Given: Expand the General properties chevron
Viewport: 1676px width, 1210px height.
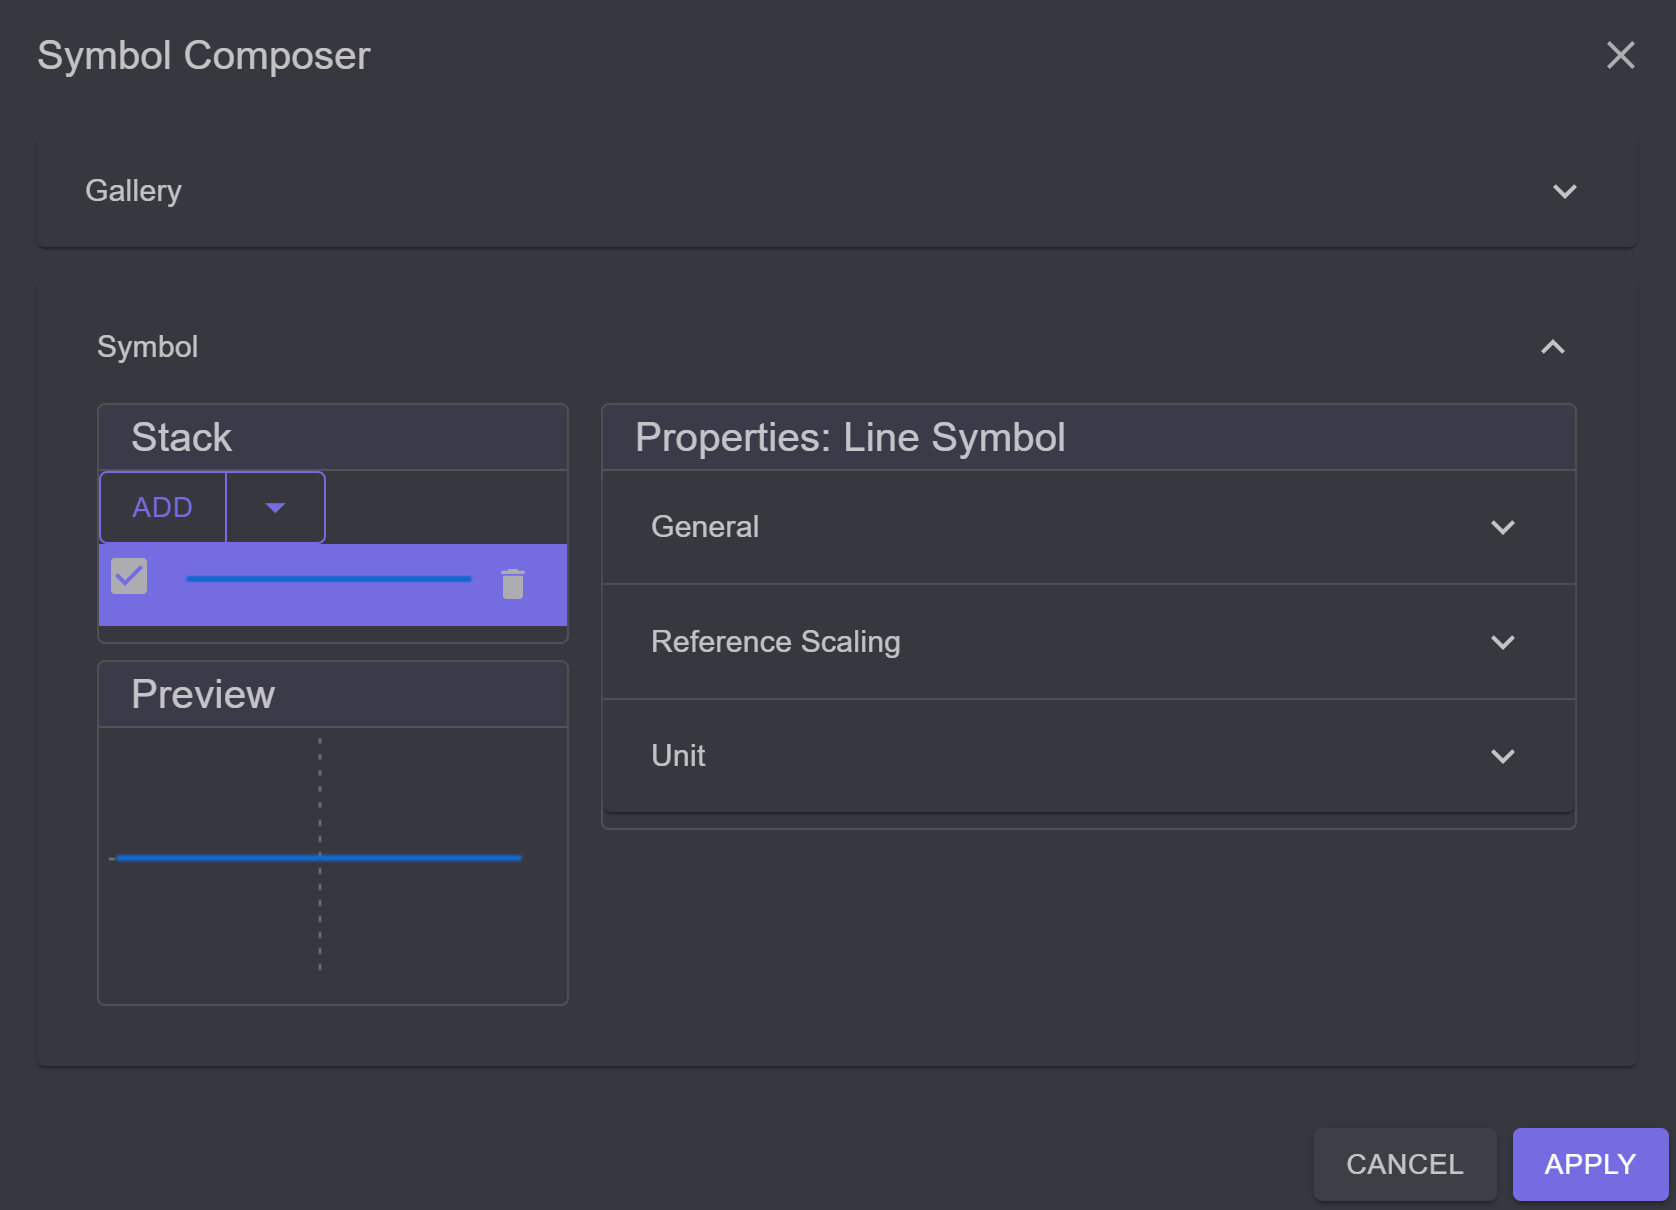Looking at the screenshot, I should [1502, 527].
